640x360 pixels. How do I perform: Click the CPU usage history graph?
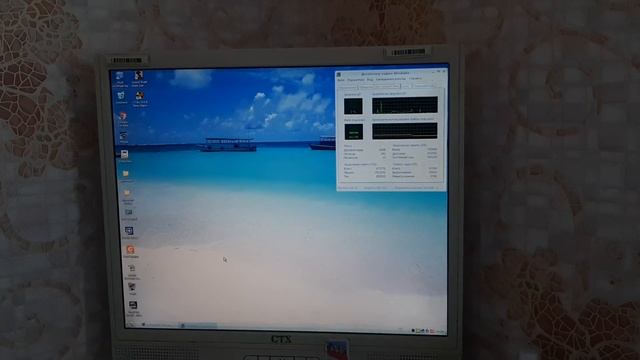click(x=404, y=105)
